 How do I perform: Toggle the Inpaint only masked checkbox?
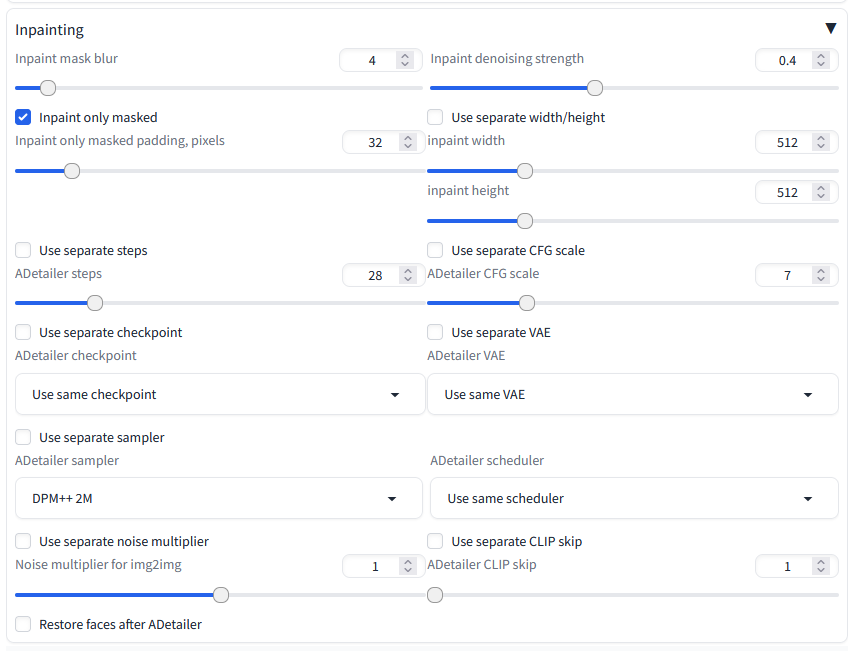click(23, 117)
